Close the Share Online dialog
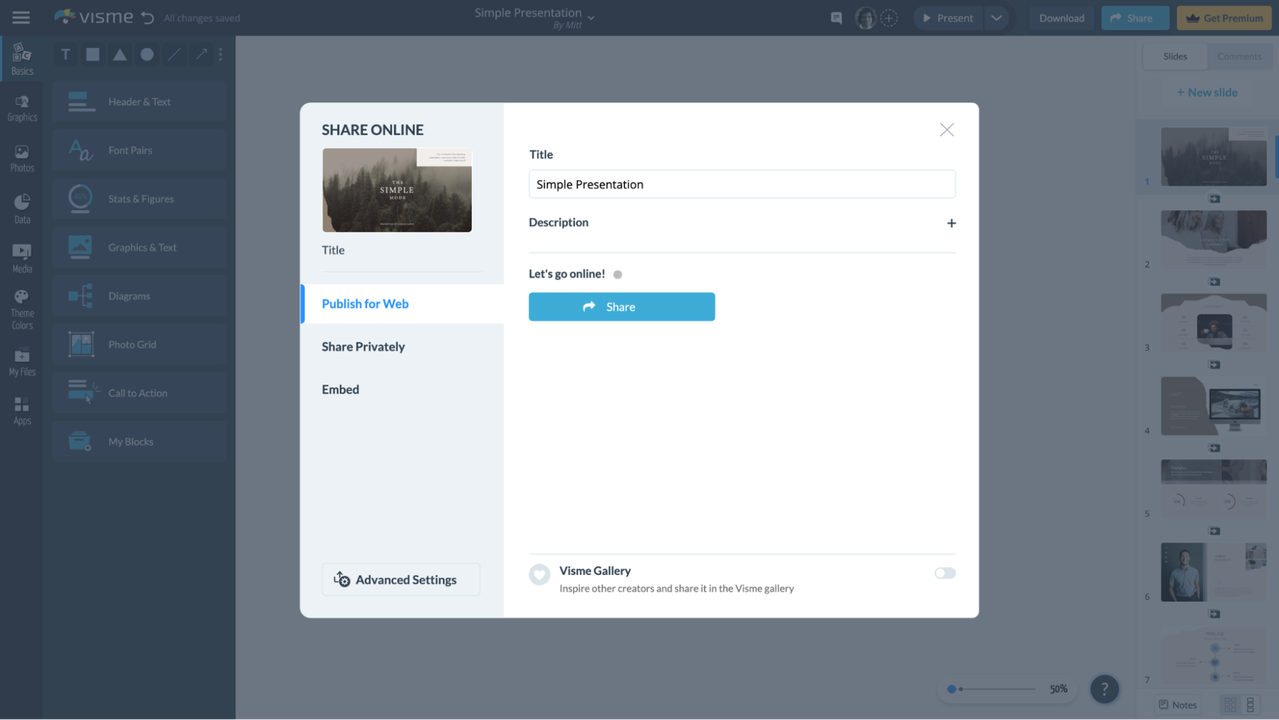The width and height of the screenshot is (1279, 720). (946, 130)
